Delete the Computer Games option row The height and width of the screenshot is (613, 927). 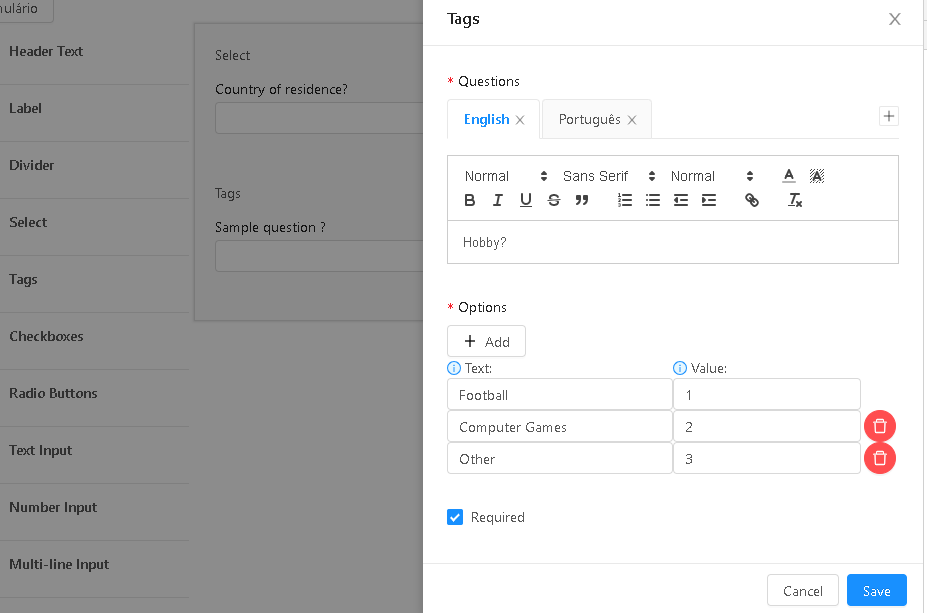[x=880, y=426]
